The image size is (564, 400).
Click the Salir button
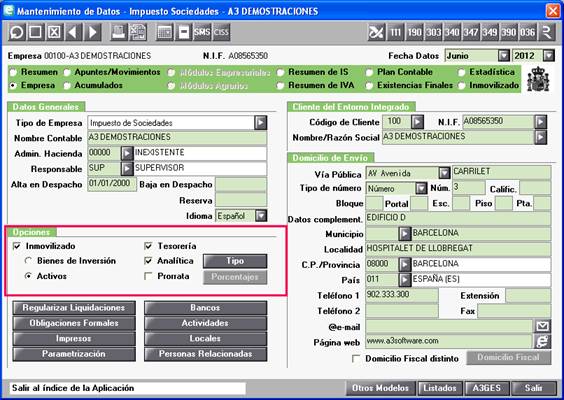[x=534, y=388]
